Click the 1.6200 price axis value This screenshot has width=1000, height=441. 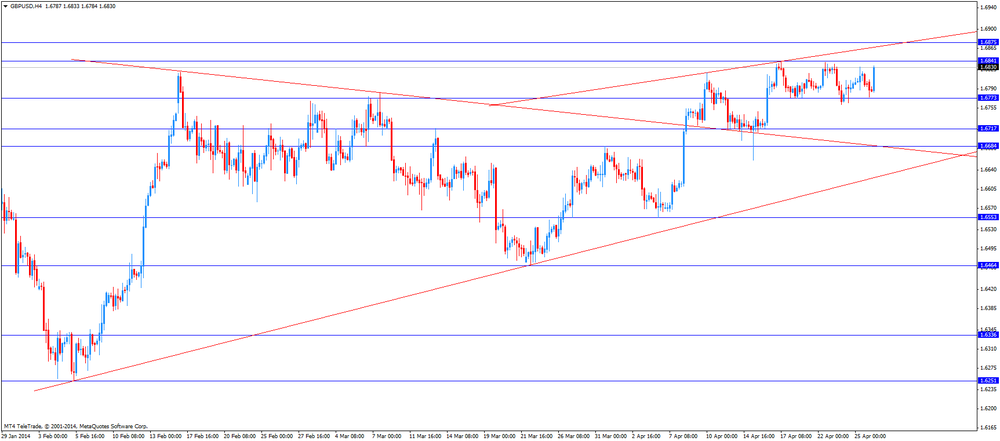point(988,408)
